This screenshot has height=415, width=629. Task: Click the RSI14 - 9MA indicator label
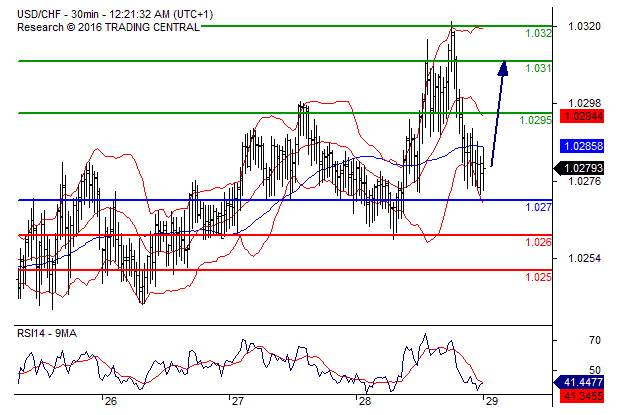pos(47,333)
